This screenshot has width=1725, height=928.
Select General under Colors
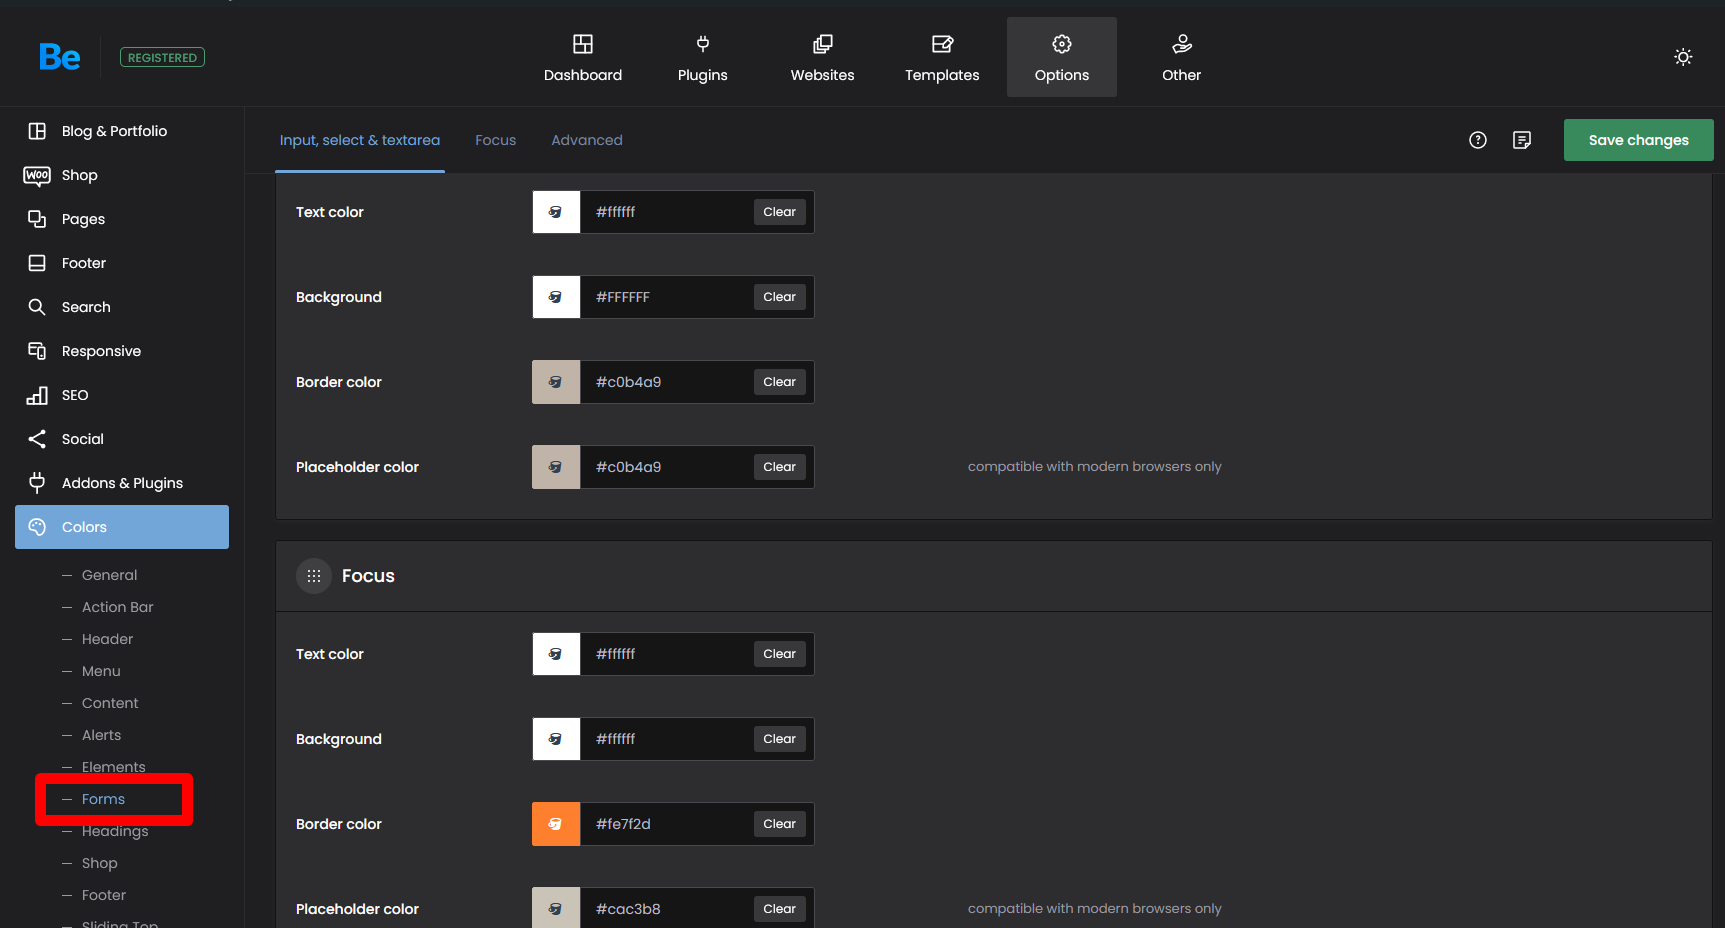(109, 575)
